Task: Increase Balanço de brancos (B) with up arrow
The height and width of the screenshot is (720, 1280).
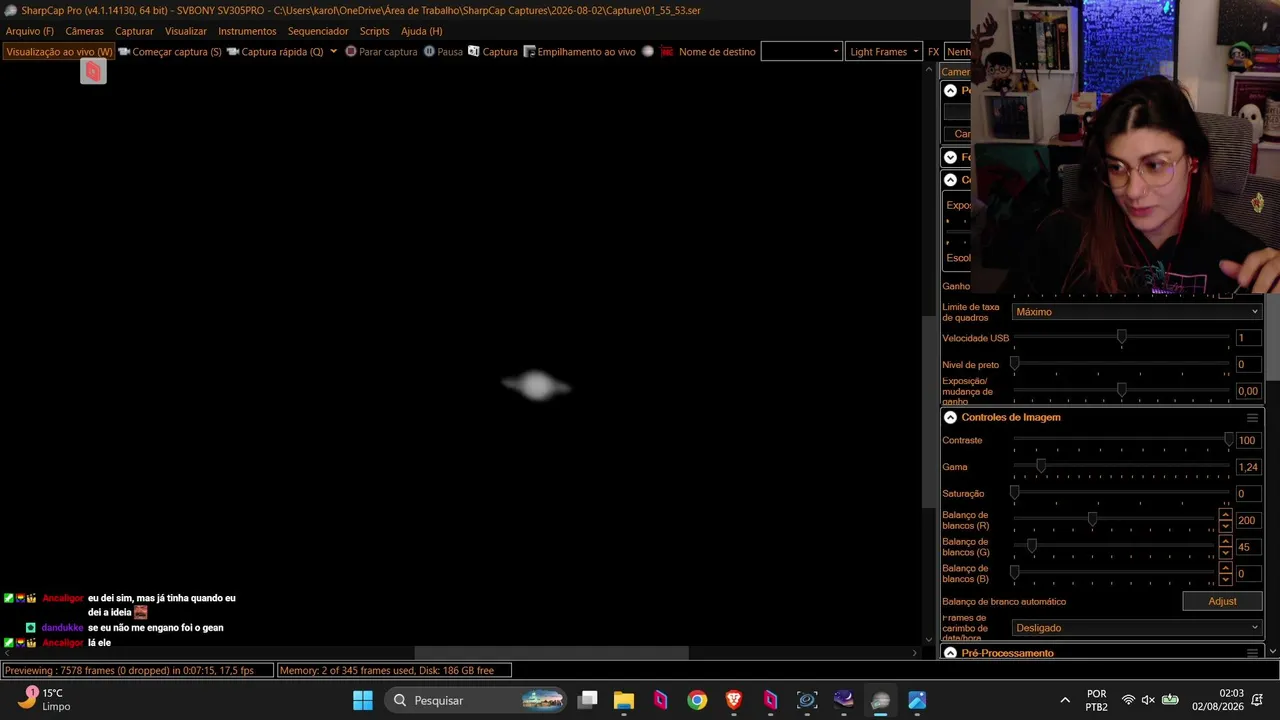Action: point(1225,568)
